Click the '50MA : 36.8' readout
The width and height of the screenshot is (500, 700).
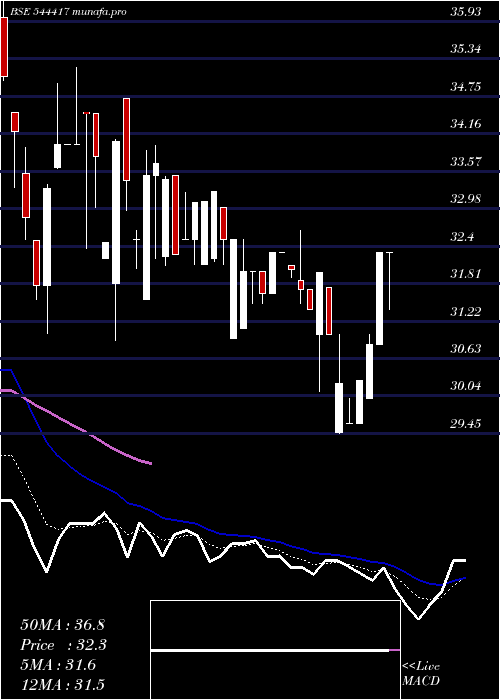click(62, 625)
